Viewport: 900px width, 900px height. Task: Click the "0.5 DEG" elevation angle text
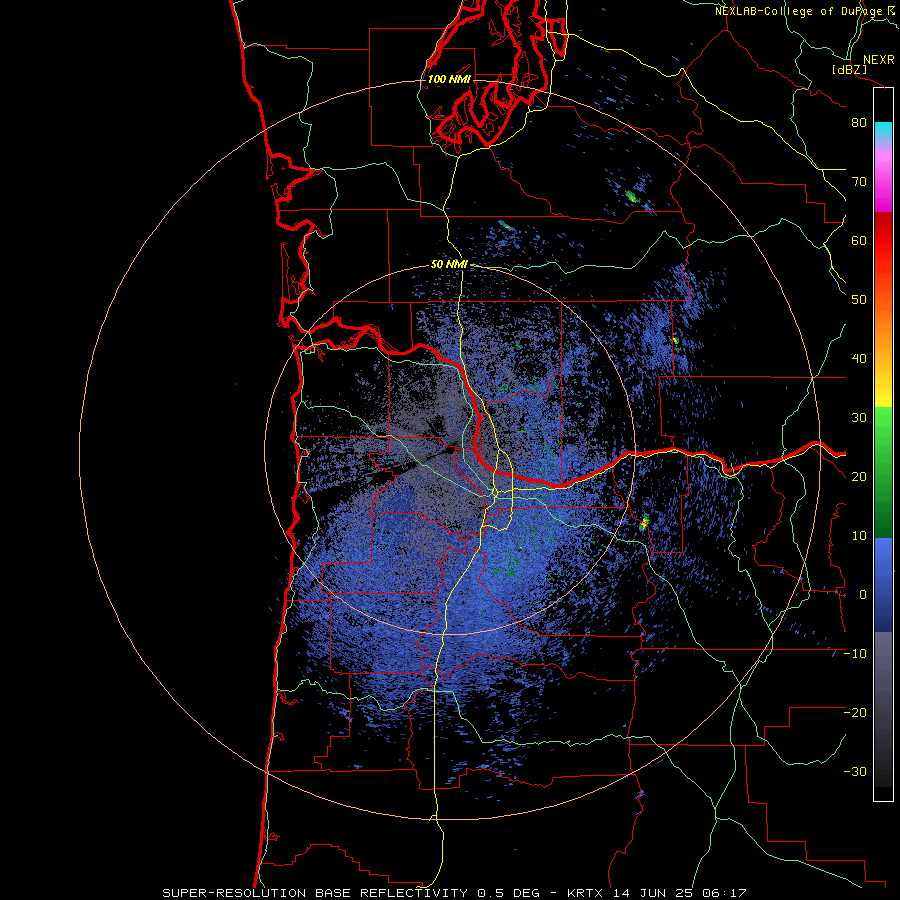pos(508,893)
